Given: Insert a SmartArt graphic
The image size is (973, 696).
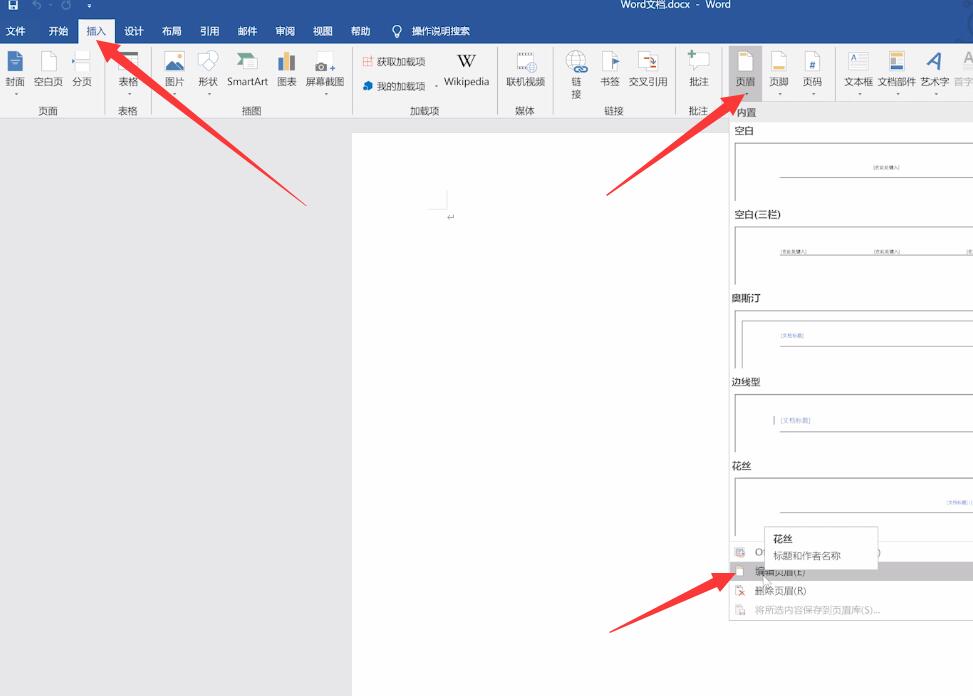Looking at the screenshot, I should pos(247,69).
